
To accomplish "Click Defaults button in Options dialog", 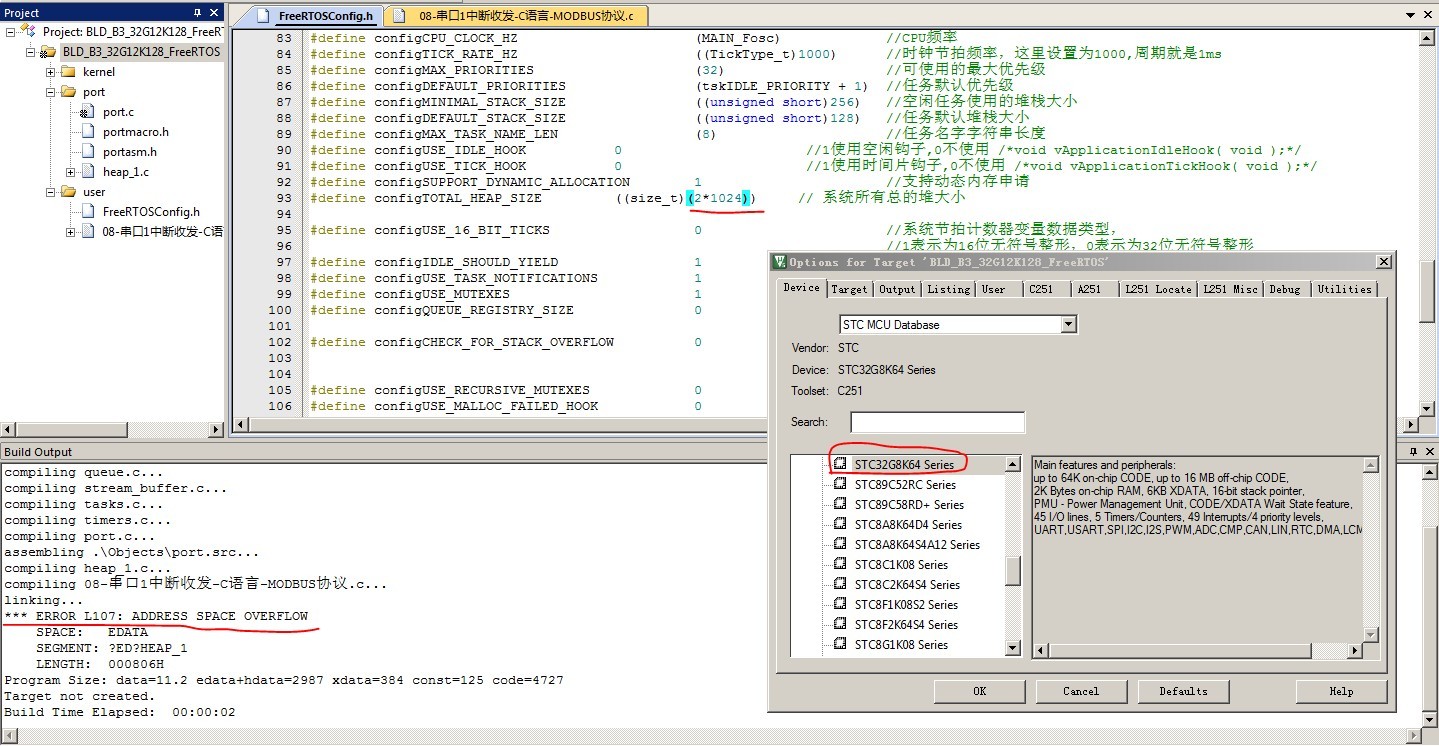I will (x=1183, y=691).
